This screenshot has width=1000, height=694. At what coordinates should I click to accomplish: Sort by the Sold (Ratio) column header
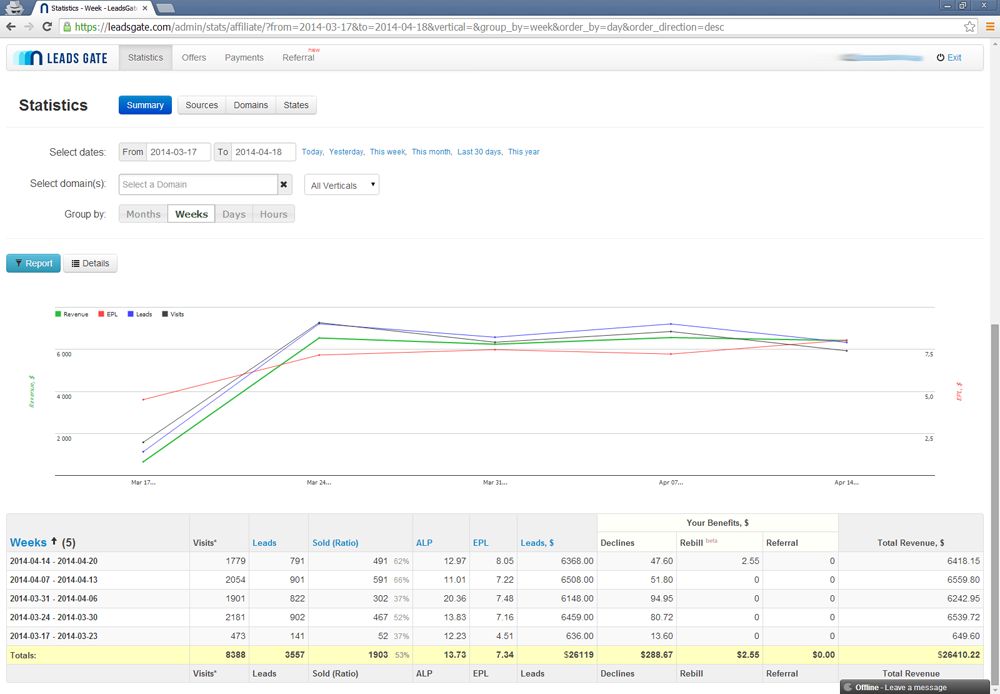pos(335,543)
